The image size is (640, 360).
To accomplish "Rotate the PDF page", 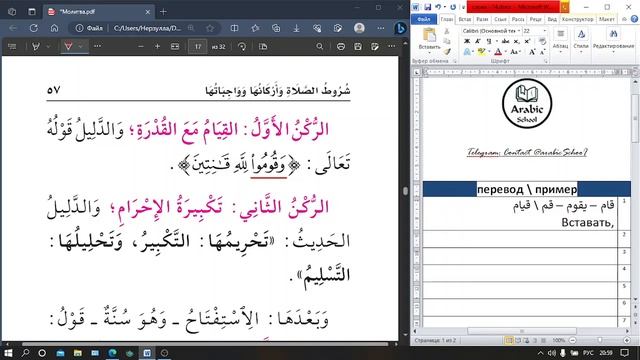I will (242, 47).
